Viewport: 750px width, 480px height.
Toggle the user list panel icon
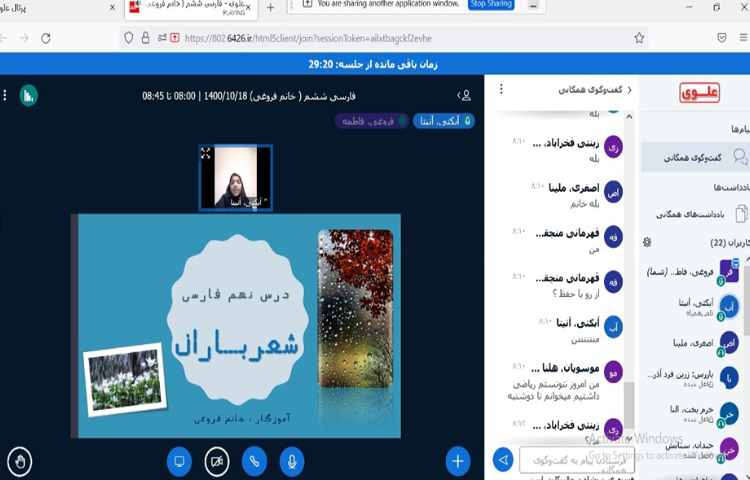coord(464,96)
